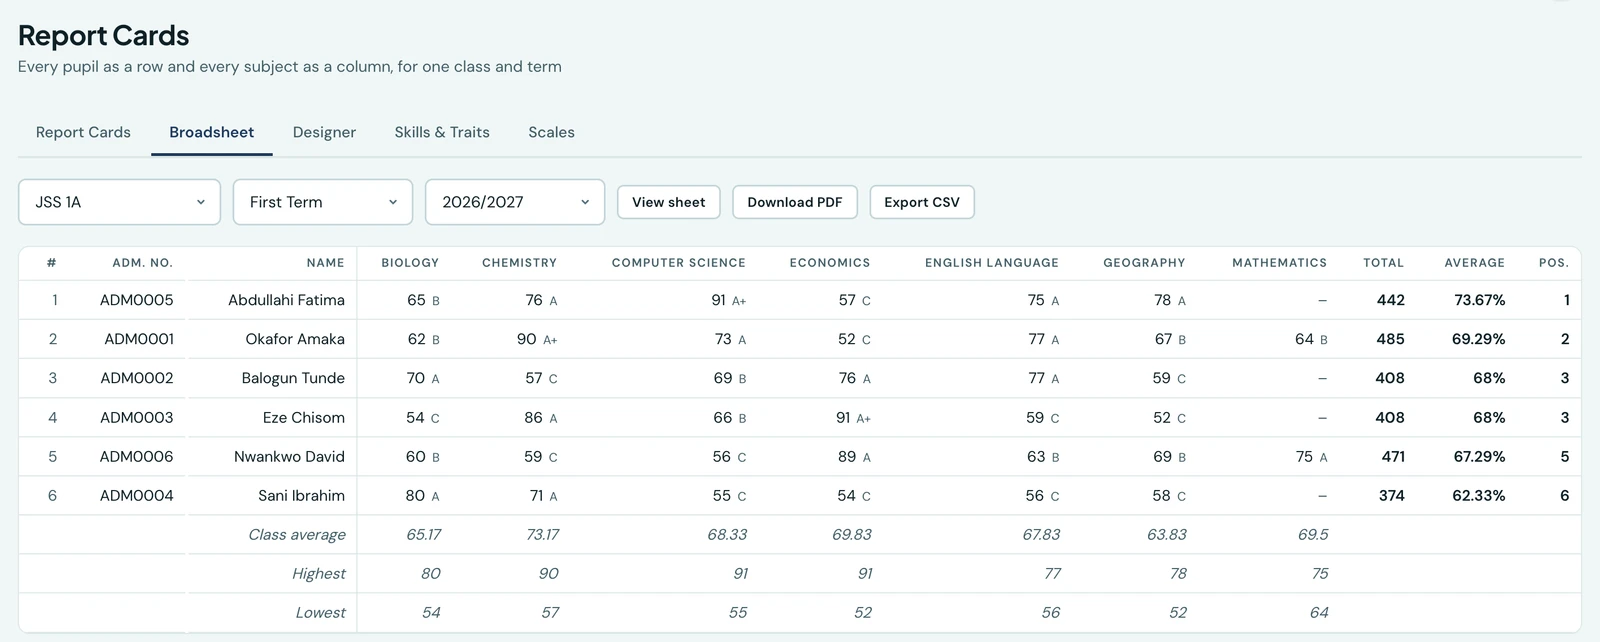Click the Biology column header
1600x642 pixels.
pyautogui.click(x=410, y=263)
